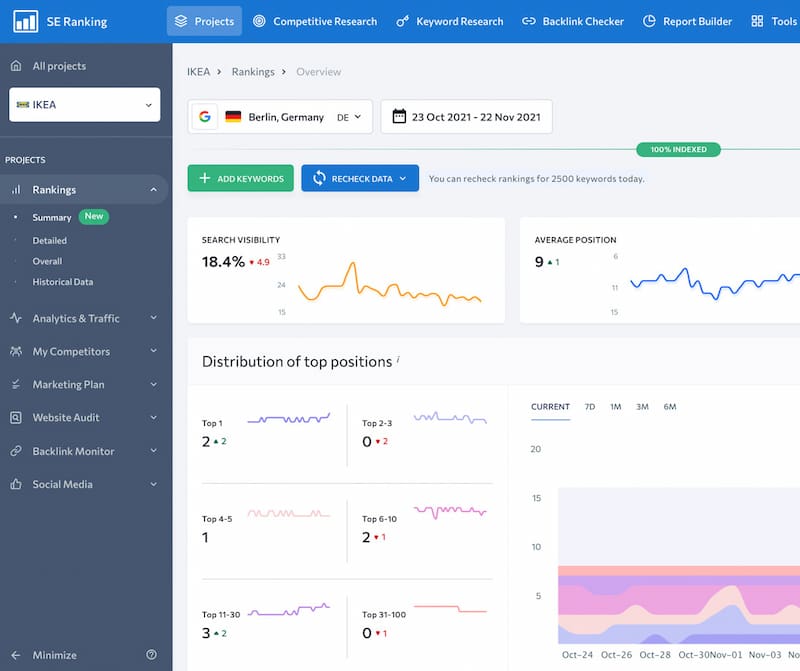Expand the Website Audit section chevron
Viewport: 800px width, 671px height.
[154, 417]
